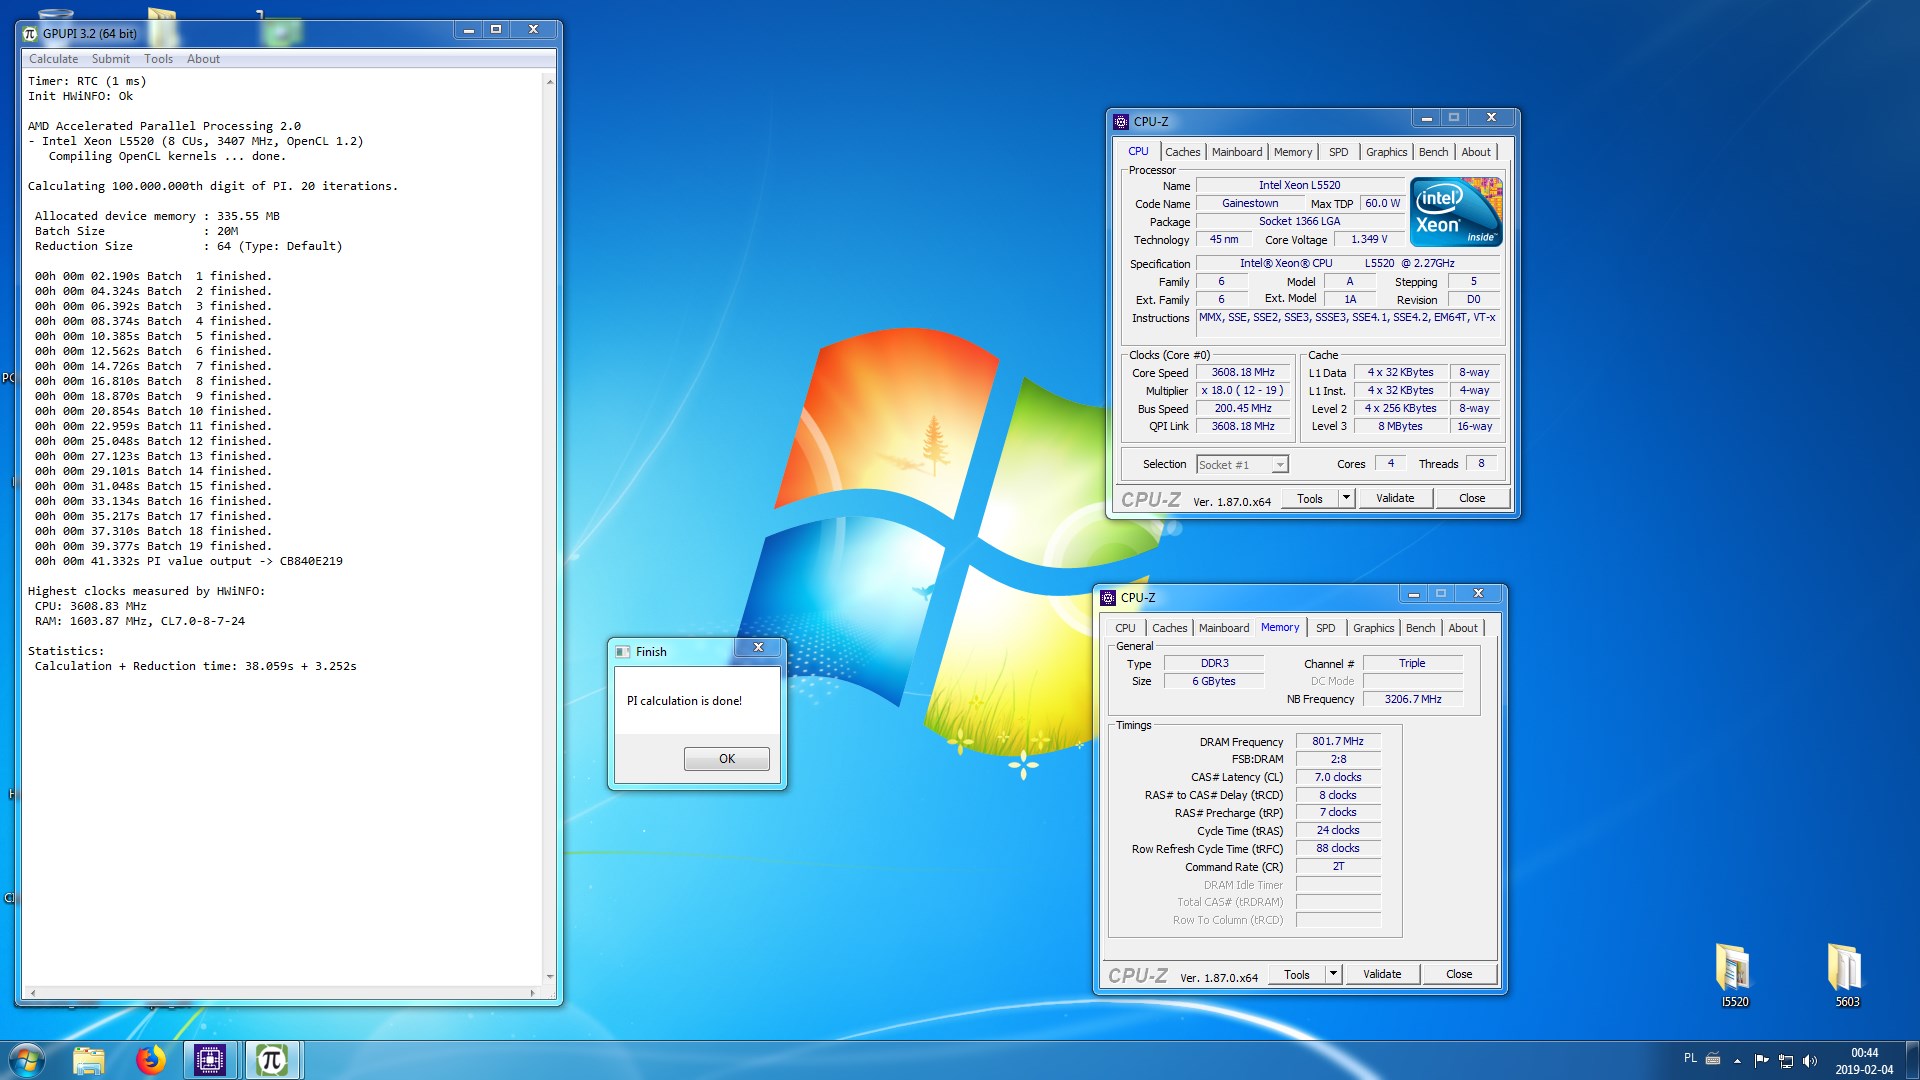Switch to SPD tab in upper CPU-Z
This screenshot has height=1080, width=1920.
[x=1339, y=152]
